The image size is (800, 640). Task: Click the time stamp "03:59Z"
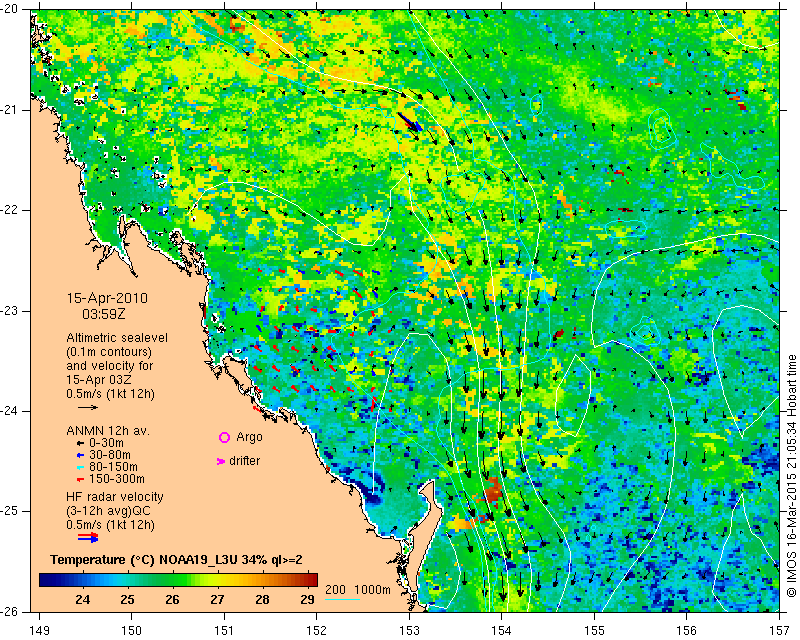pyautogui.click(x=104, y=314)
